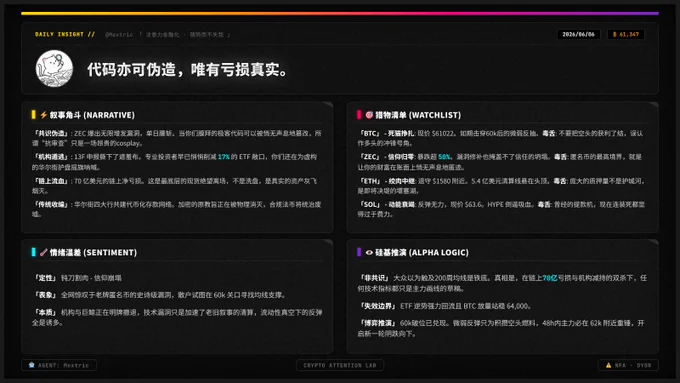Click the 「传统收编」 narrative entry
The image size is (680, 383).
[x=177, y=209]
